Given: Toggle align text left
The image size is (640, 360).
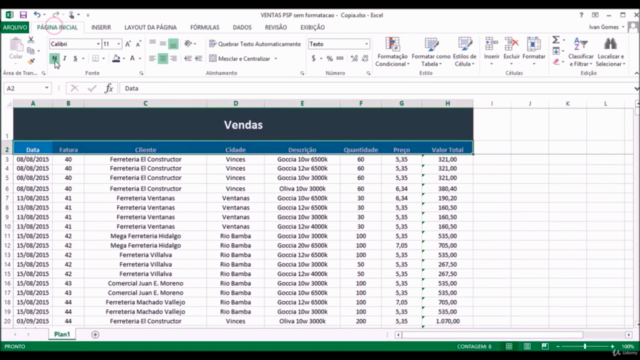Looking at the screenshot, I should click(x=152, y=58).
